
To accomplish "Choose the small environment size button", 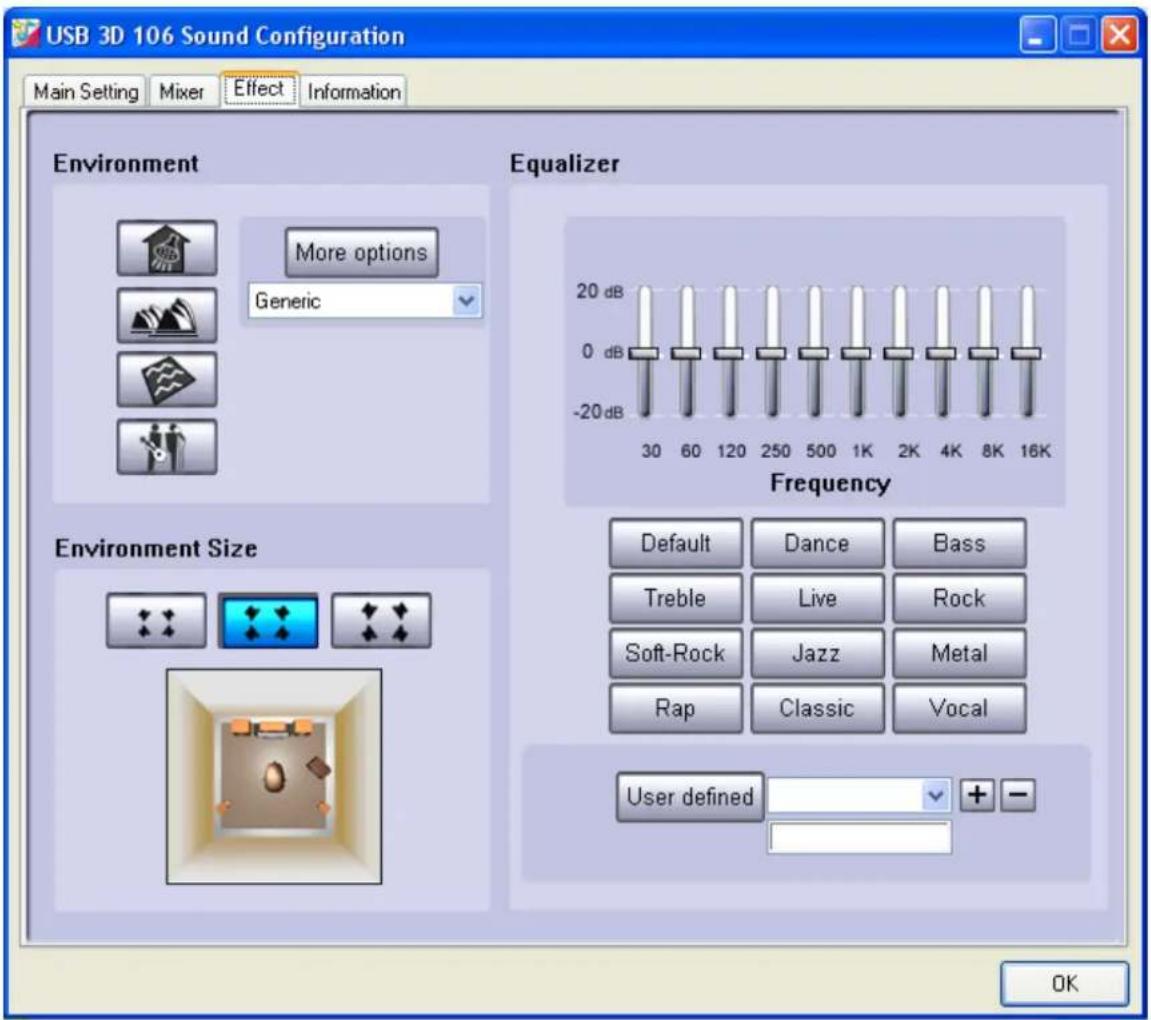I will point(156,621).
